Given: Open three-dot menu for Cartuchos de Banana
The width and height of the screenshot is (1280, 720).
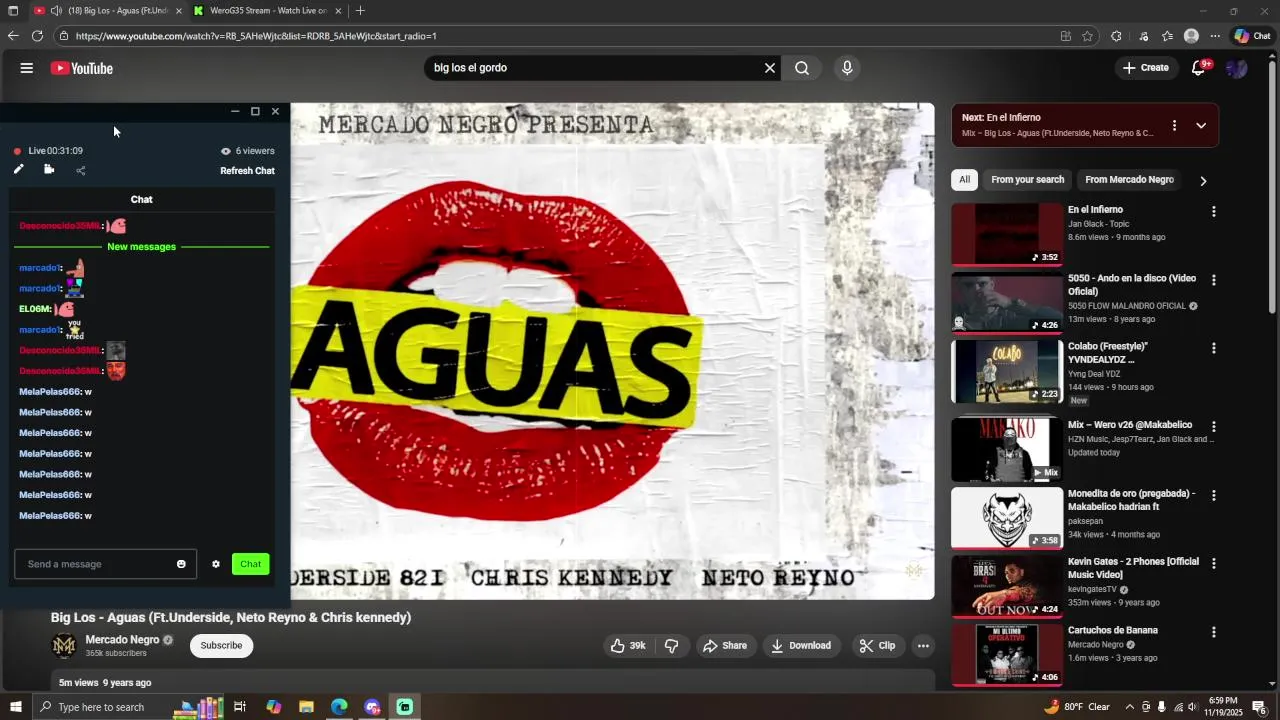Looking at the screenshot, I should (1214, 632).
